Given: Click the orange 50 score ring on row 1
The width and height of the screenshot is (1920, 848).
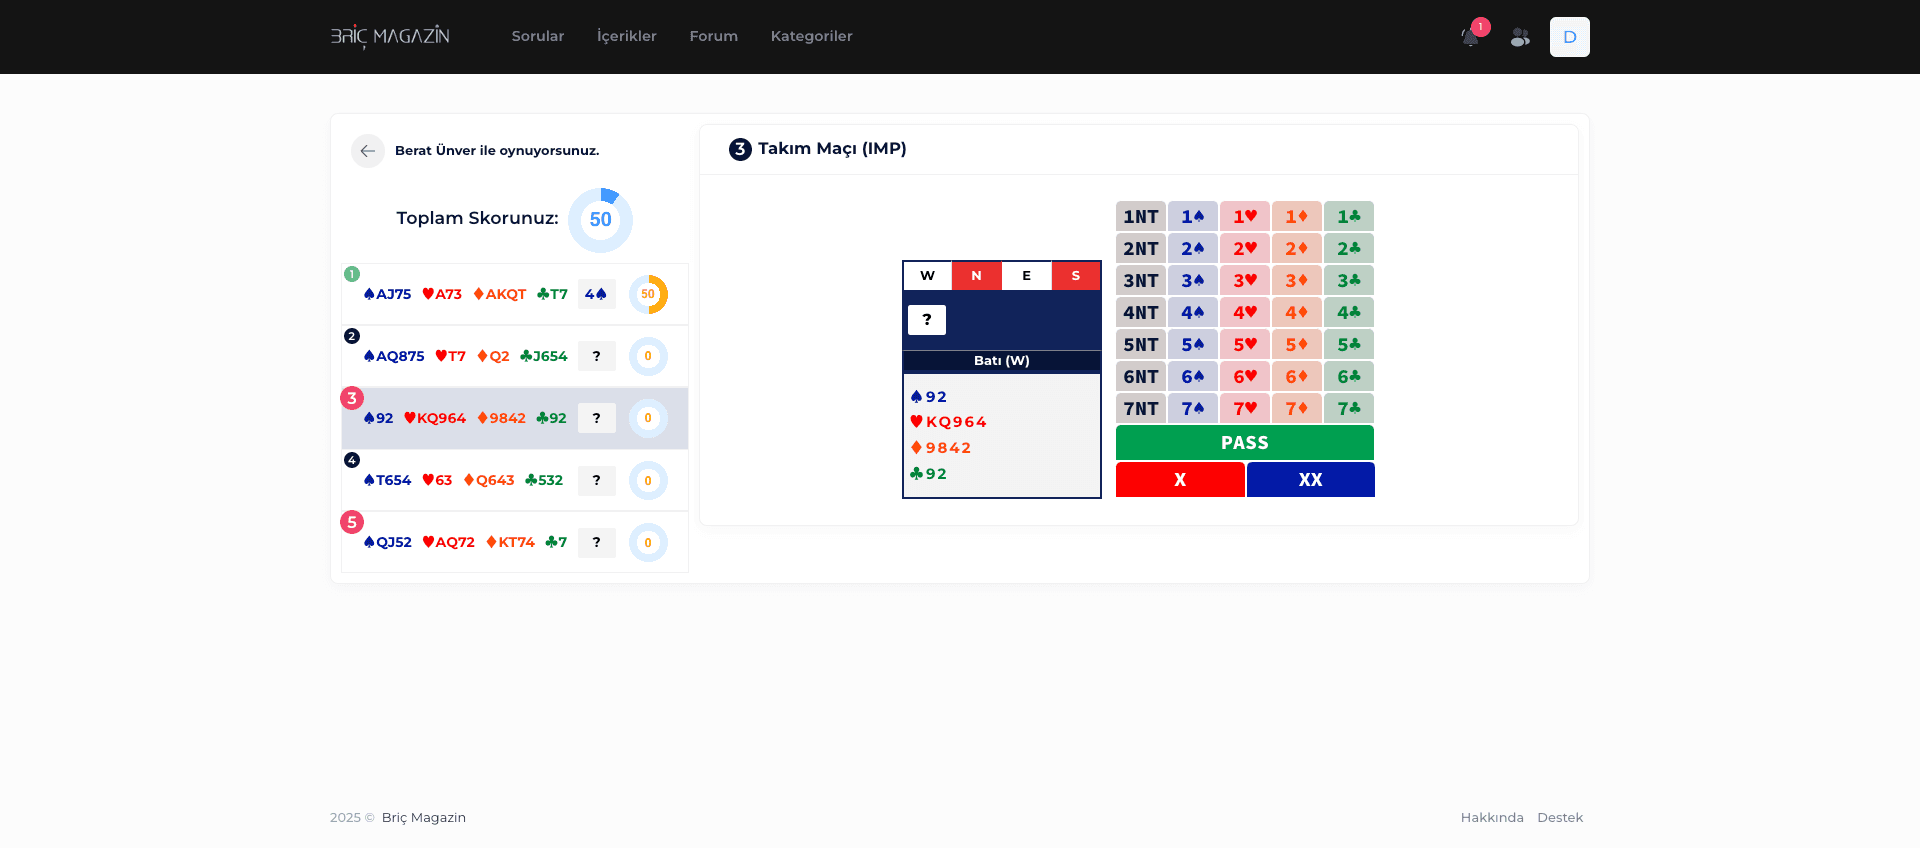Looking at the screenshot, I should click(x=648, y=294).
